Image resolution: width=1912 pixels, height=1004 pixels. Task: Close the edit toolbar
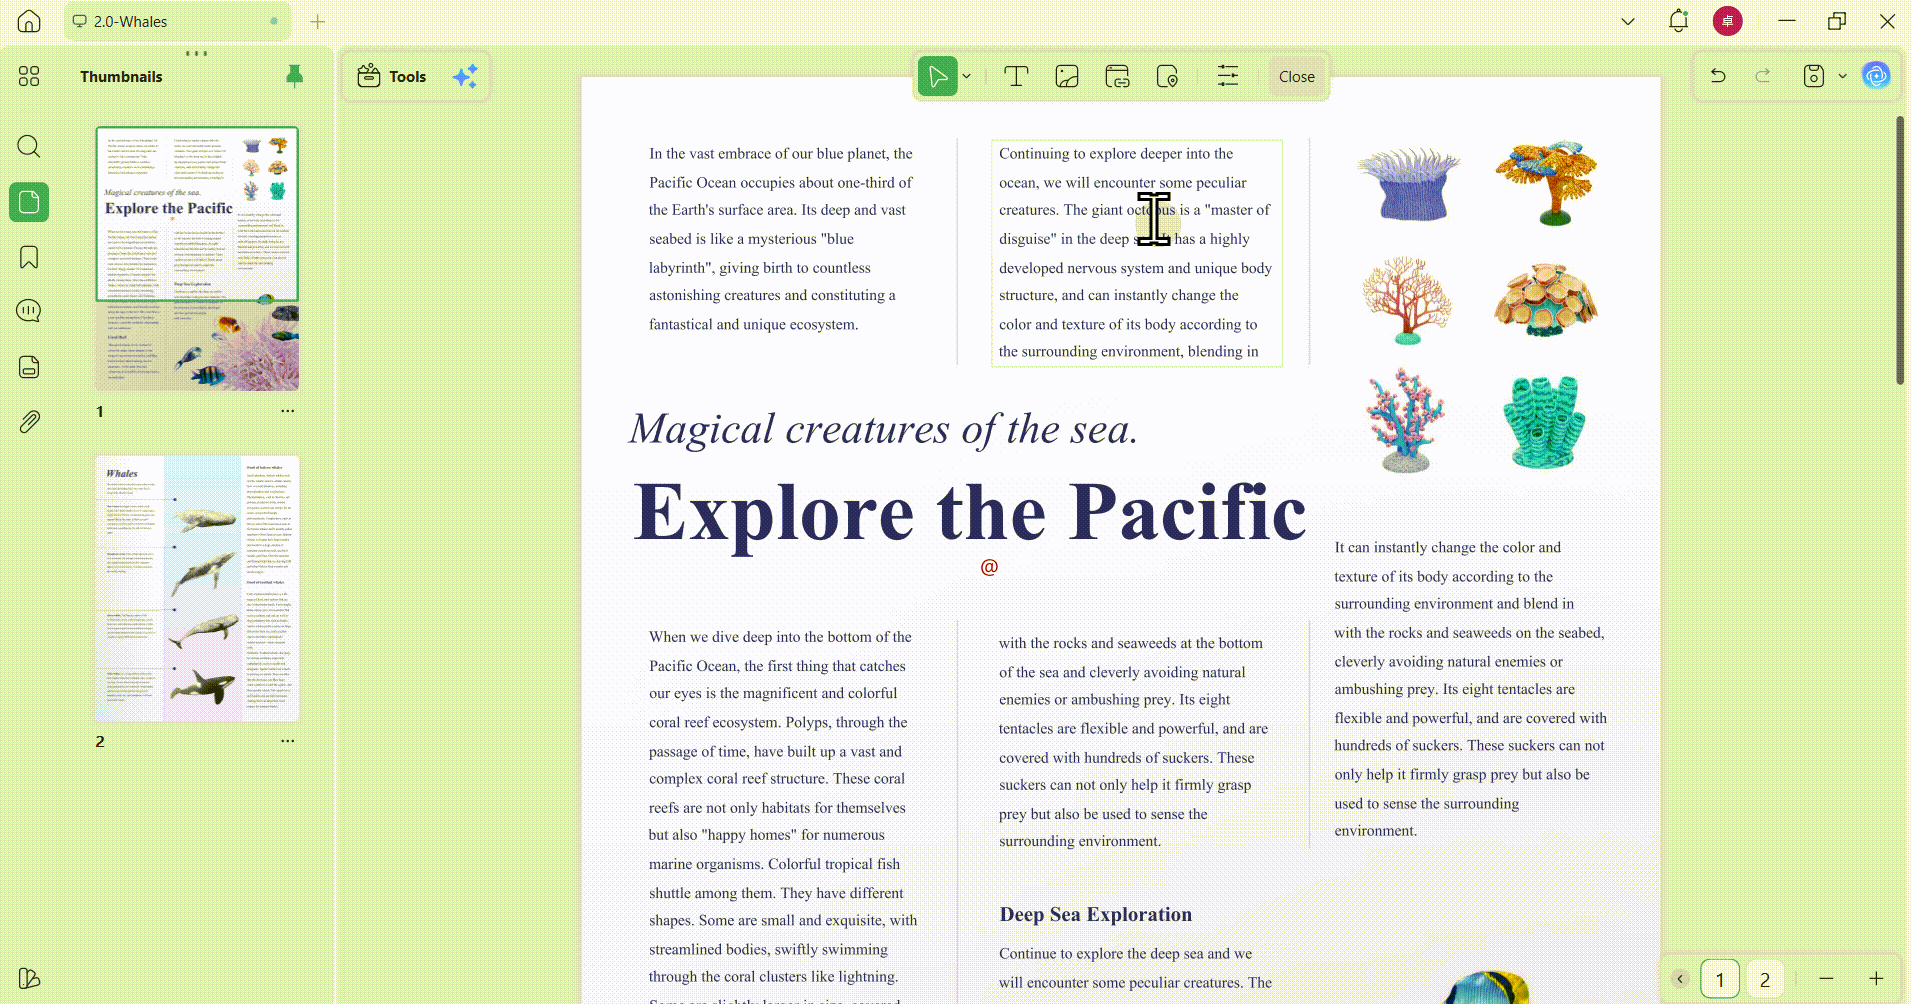point(1297,76)
